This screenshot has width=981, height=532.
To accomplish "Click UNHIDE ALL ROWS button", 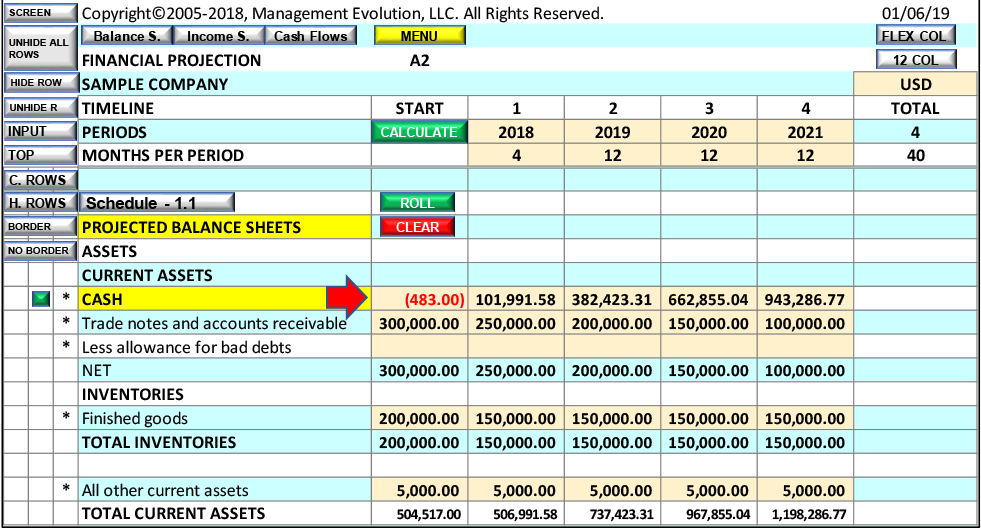I will [41, 48].
